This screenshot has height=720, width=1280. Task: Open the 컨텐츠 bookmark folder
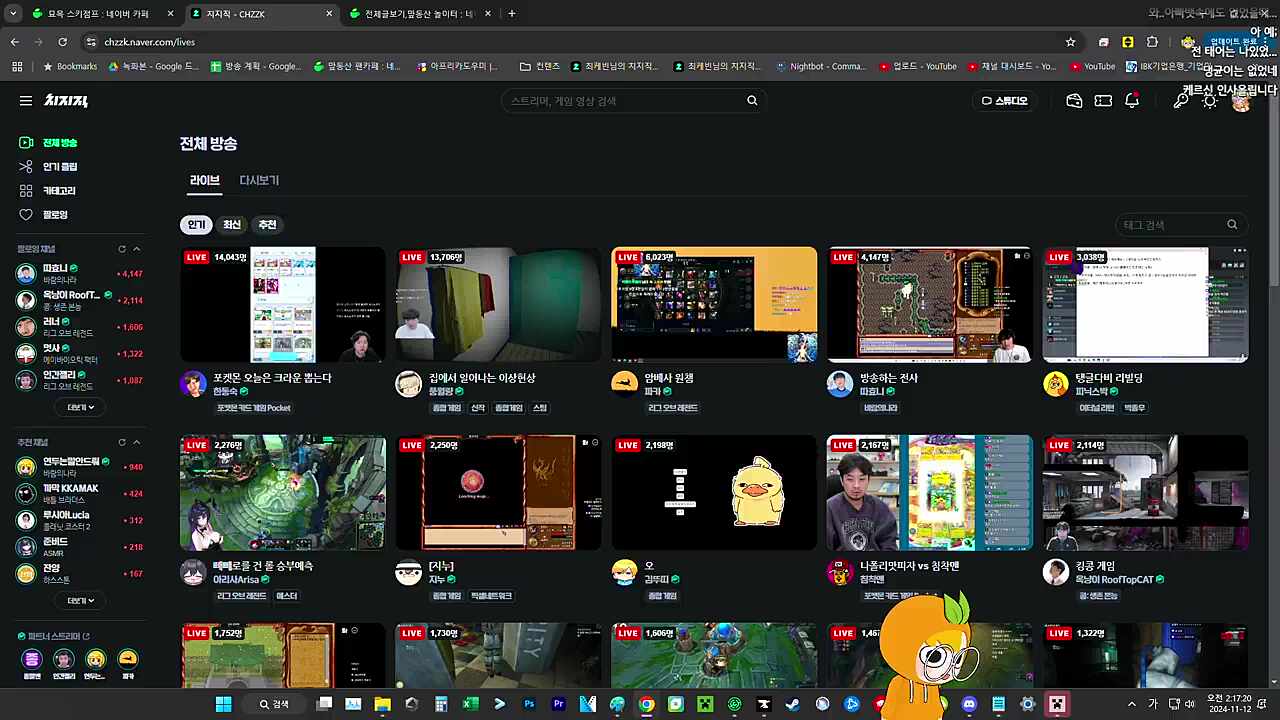[540, 67]
